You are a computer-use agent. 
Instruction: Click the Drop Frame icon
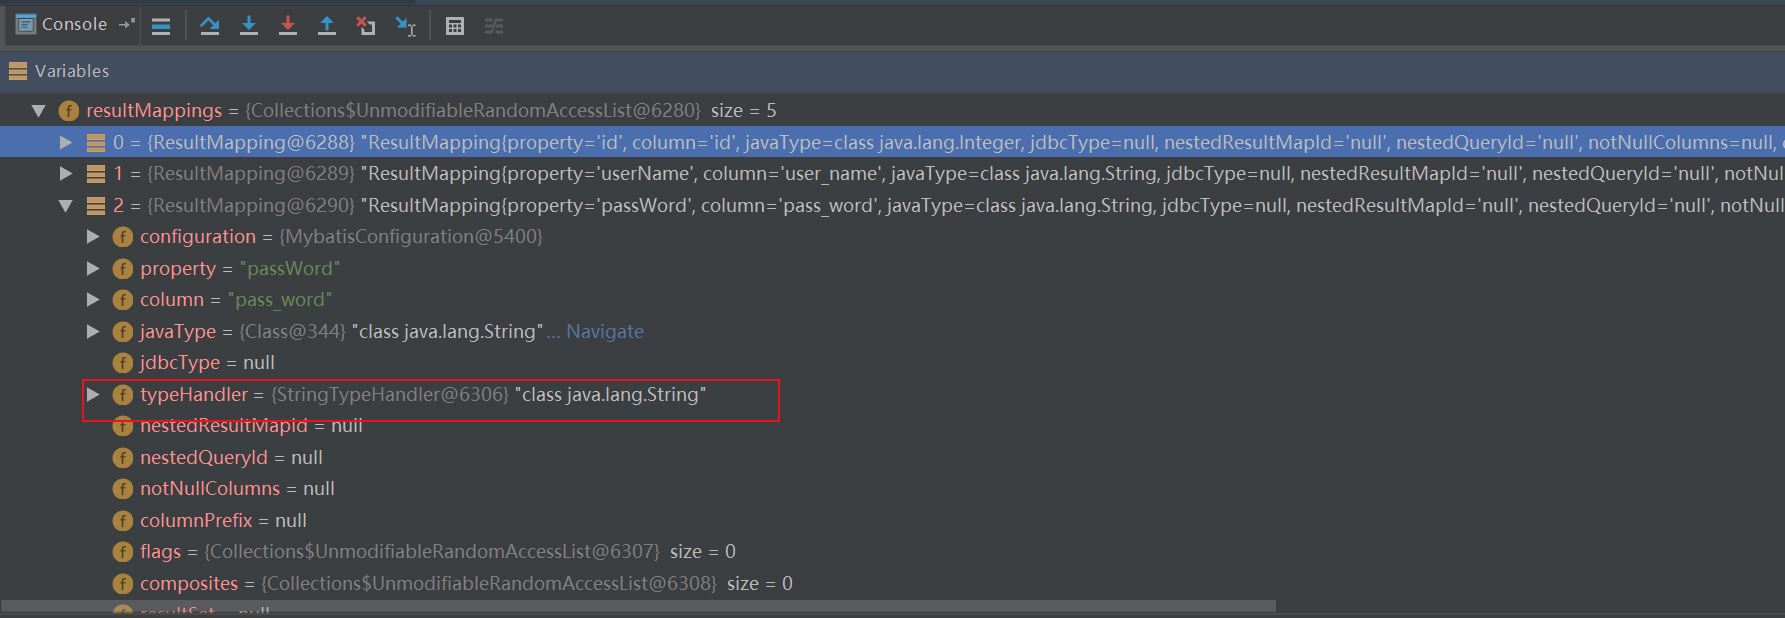pos(366,26)
